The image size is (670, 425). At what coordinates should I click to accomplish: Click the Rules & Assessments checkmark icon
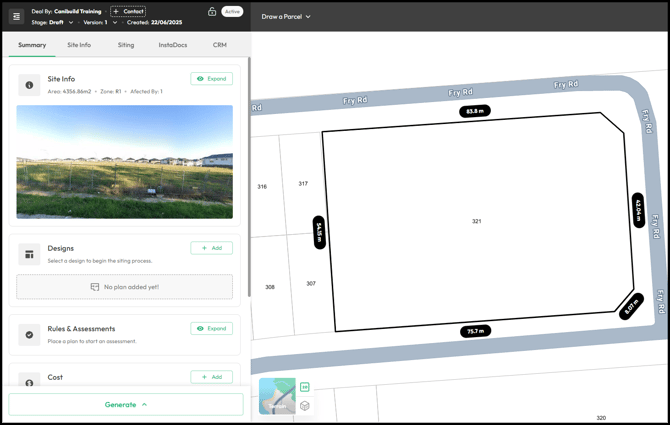(29, 335)
